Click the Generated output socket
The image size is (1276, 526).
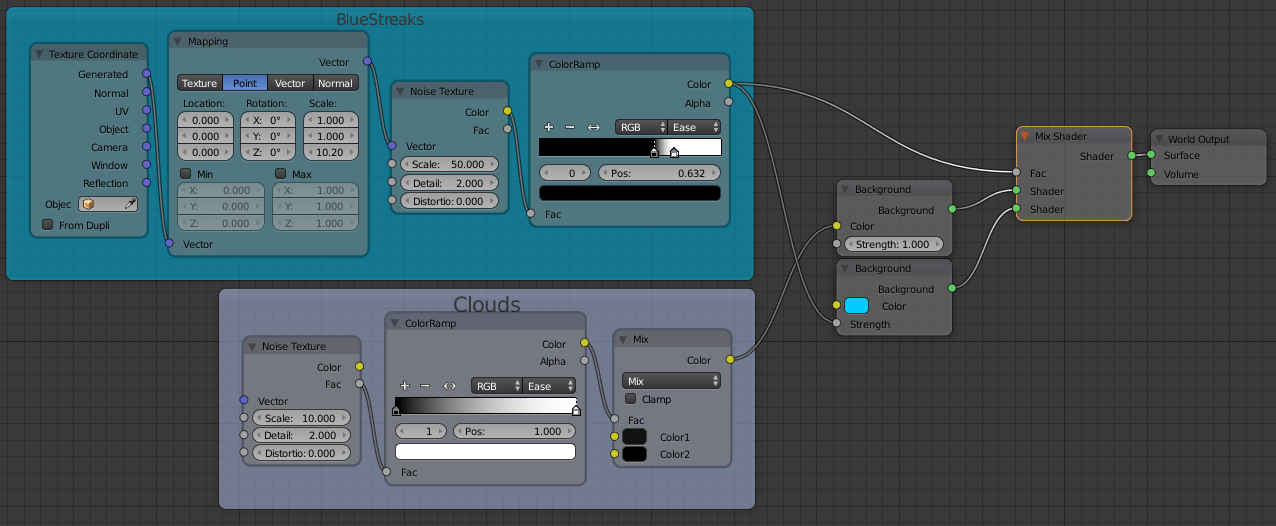146,74
